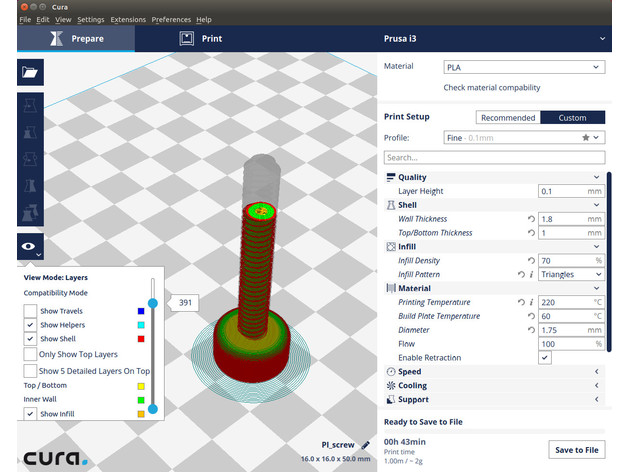Click the Infill category icon
The width and height of the screenshot is (628, 472).
tap(391, 247)
